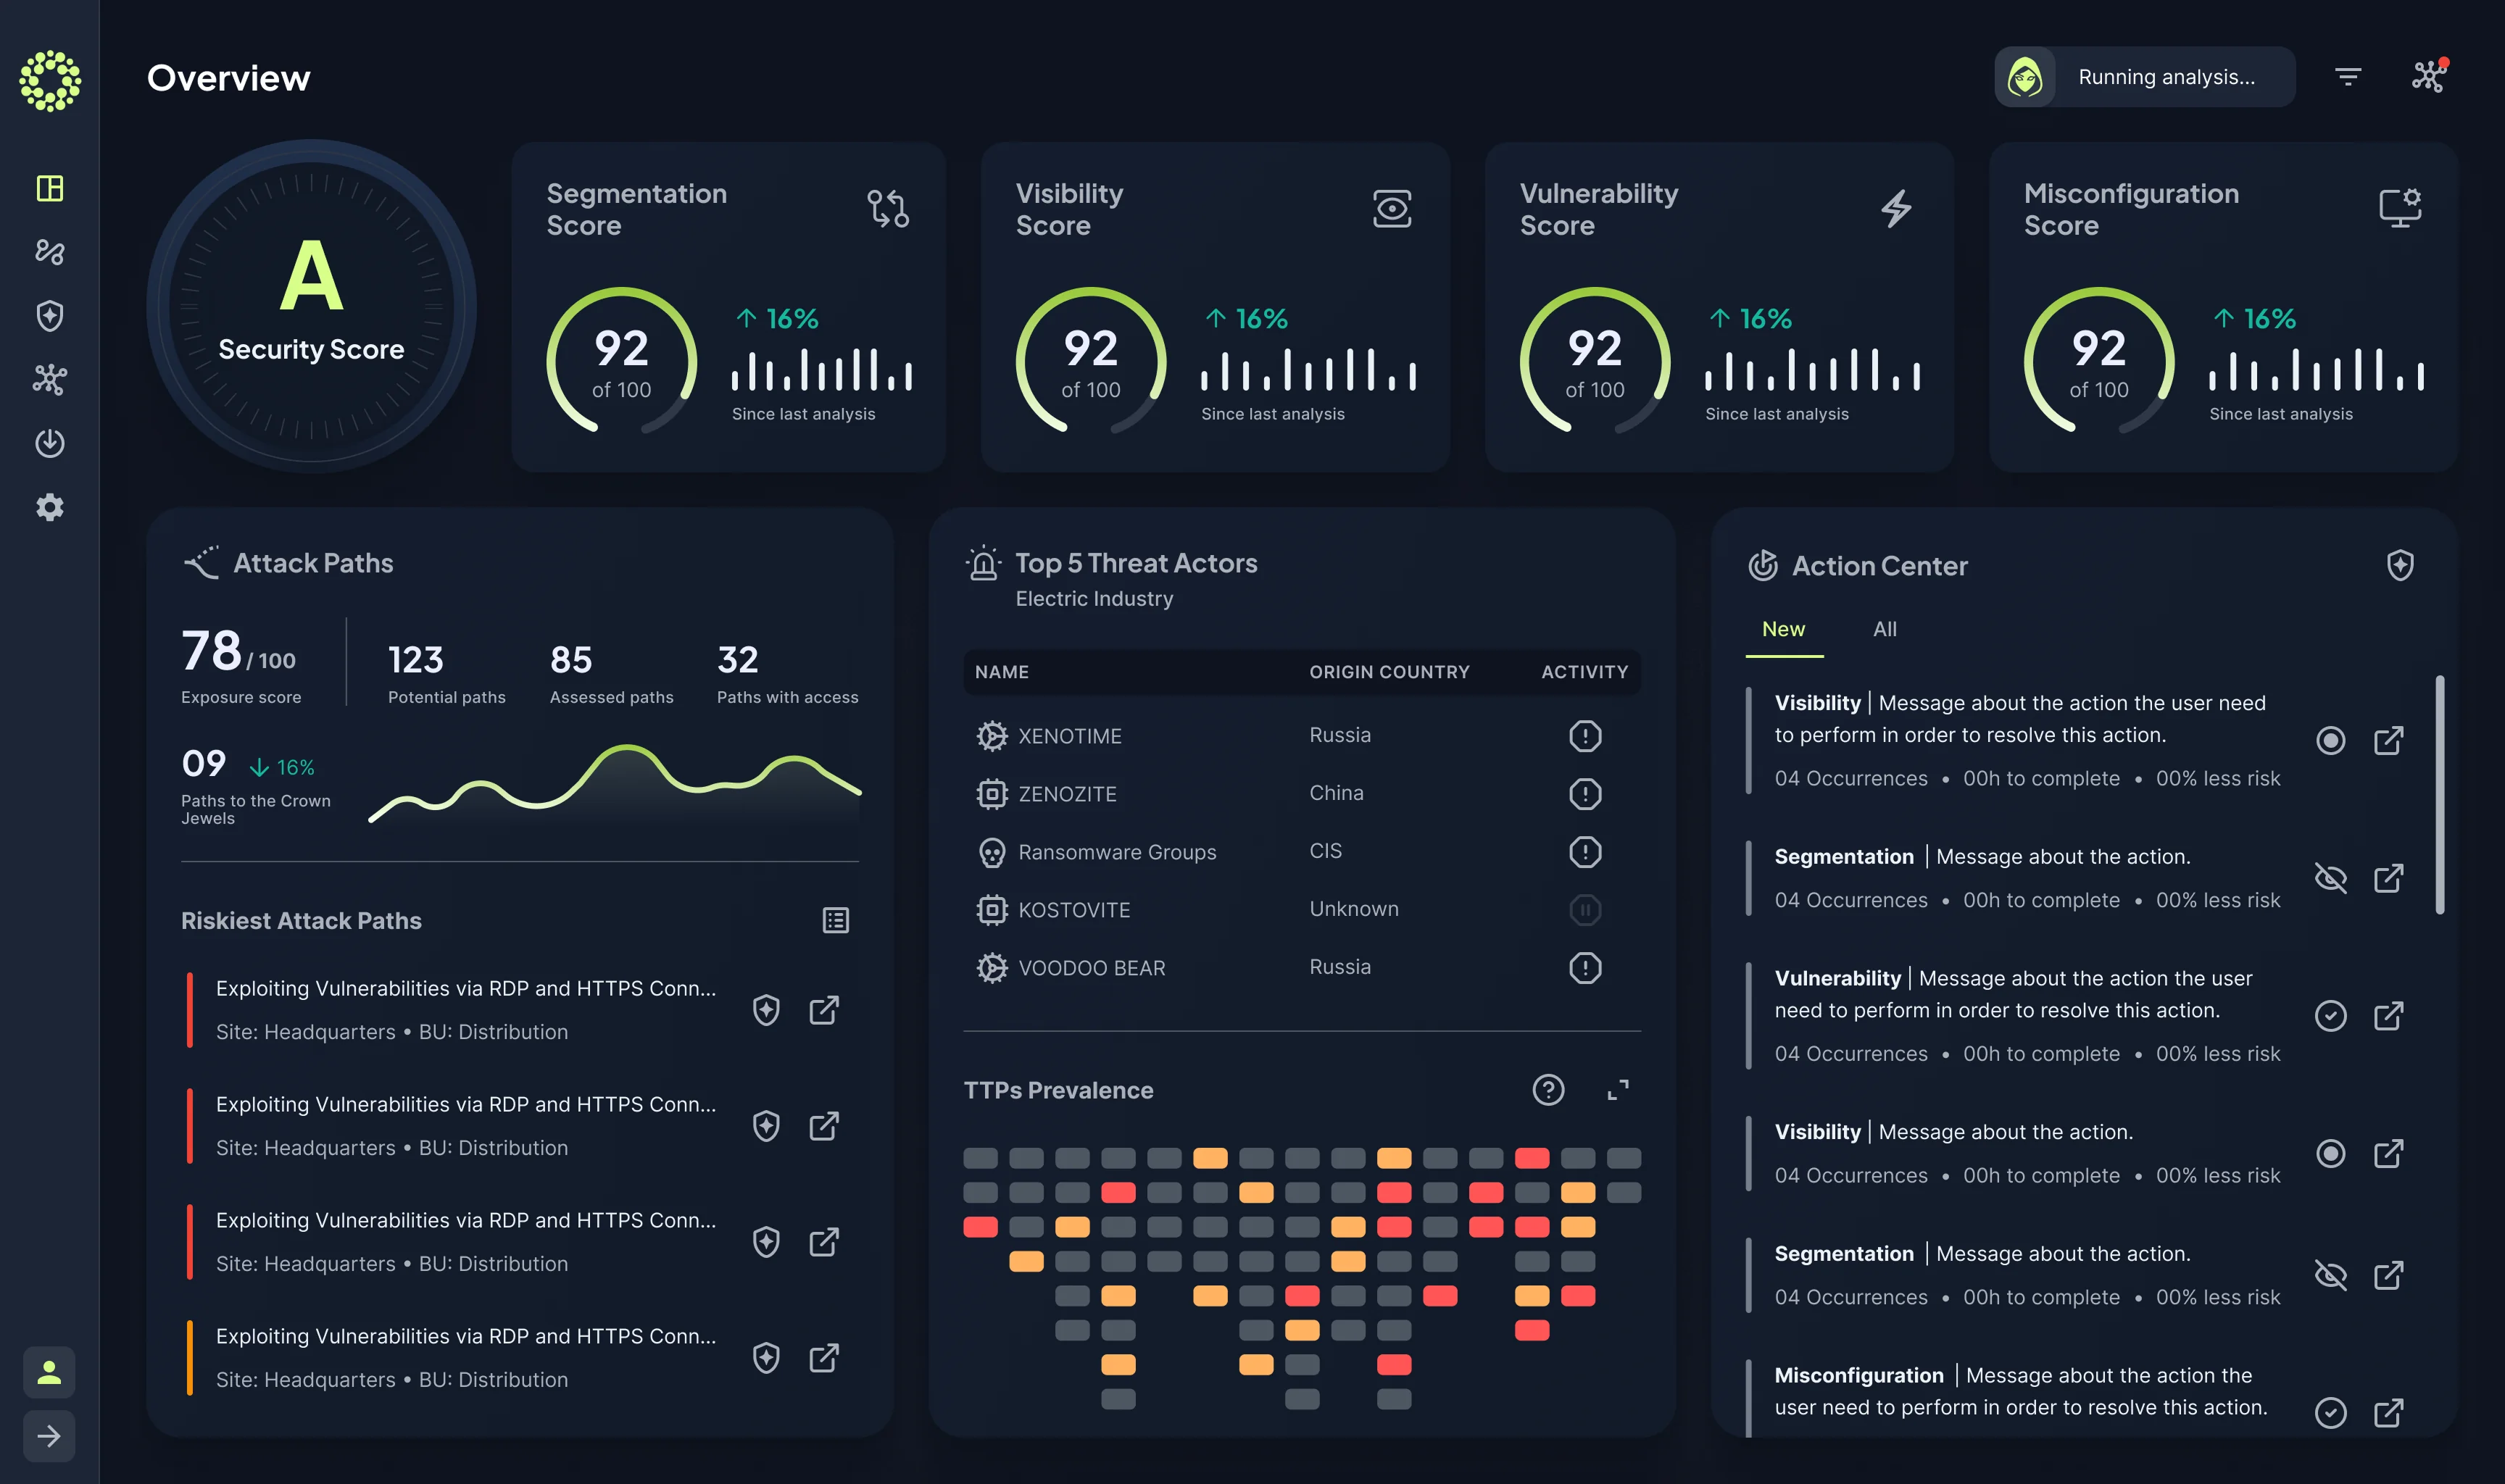The width and height of the screenshot is (2505, 1484).
Task: Click the Misconfiguration Score monitor icon
Action: click(2400, 208)
